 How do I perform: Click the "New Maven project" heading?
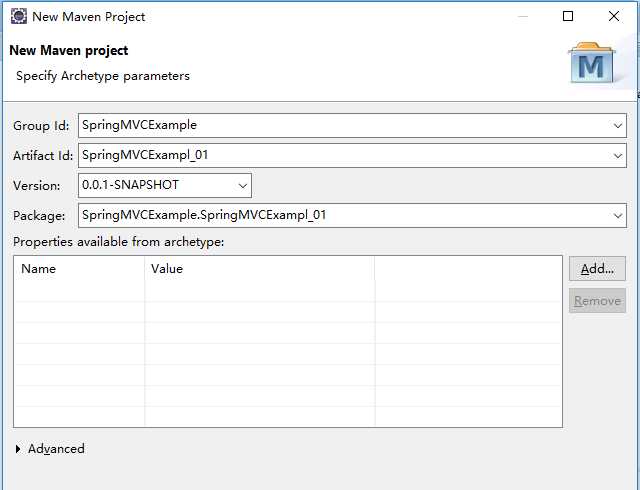point(69,51)
